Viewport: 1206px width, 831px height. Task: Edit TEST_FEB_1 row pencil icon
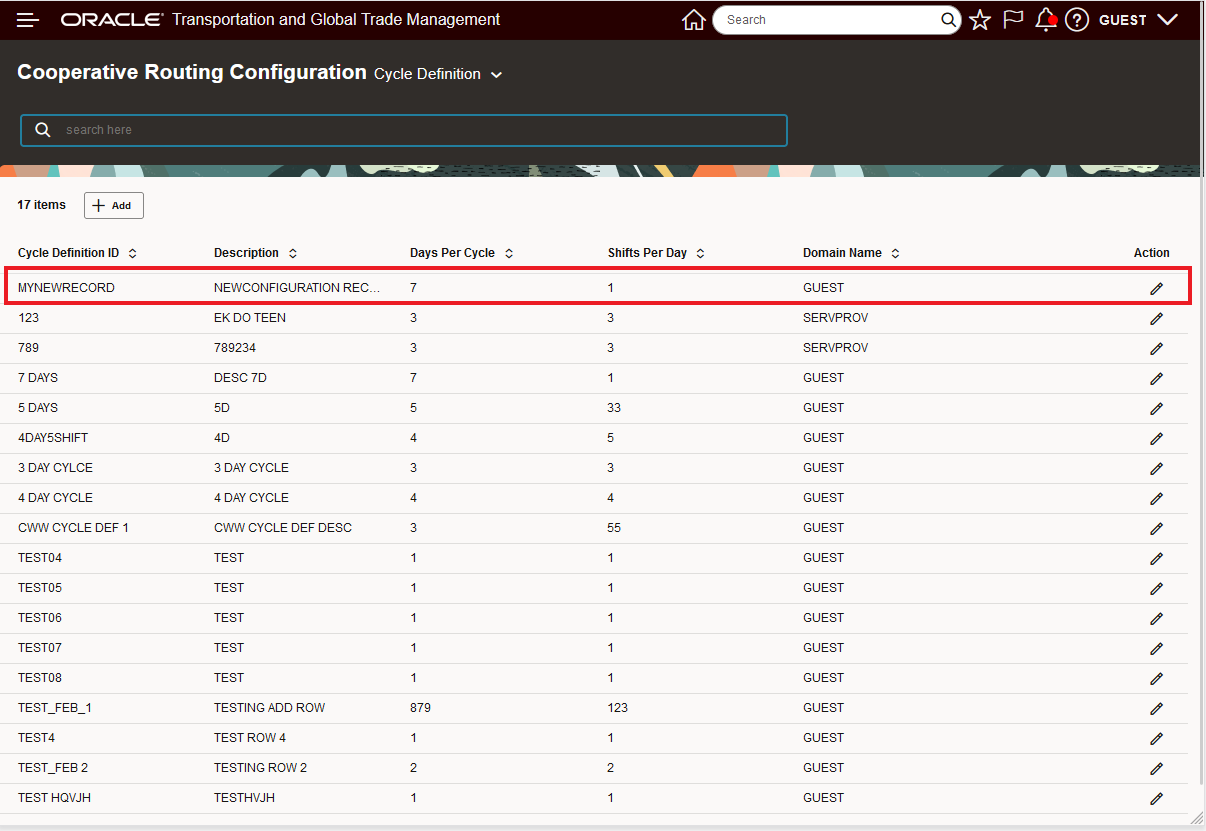coord(1157,708)
